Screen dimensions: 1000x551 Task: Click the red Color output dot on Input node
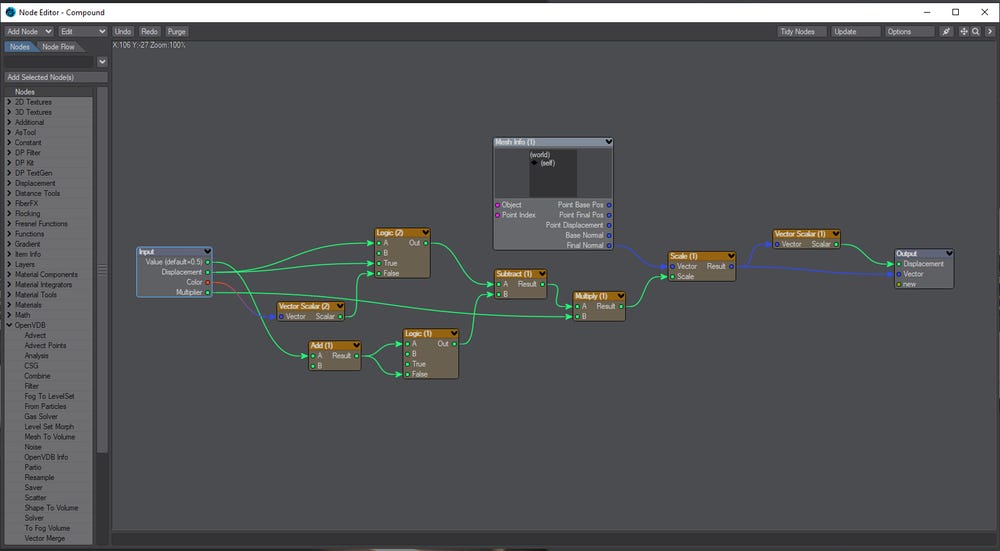208,283
